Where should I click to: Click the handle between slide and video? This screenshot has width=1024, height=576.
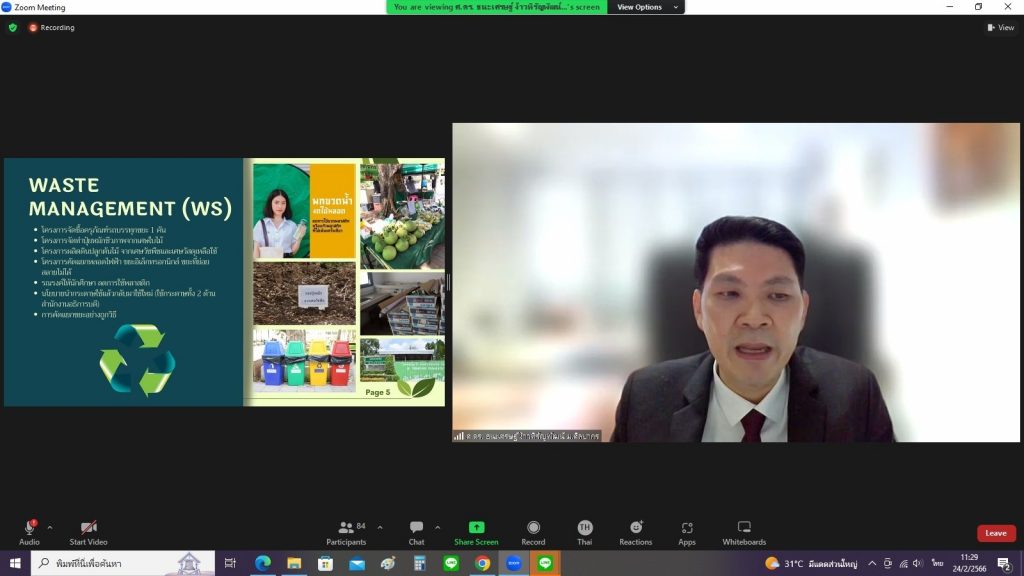click(449, 282)
